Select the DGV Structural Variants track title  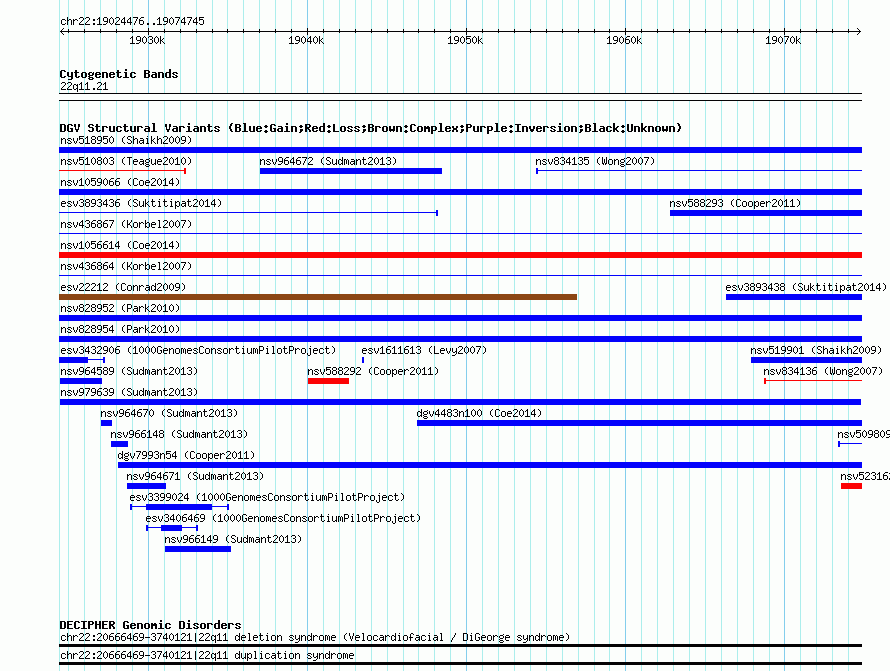click(371, 128)
